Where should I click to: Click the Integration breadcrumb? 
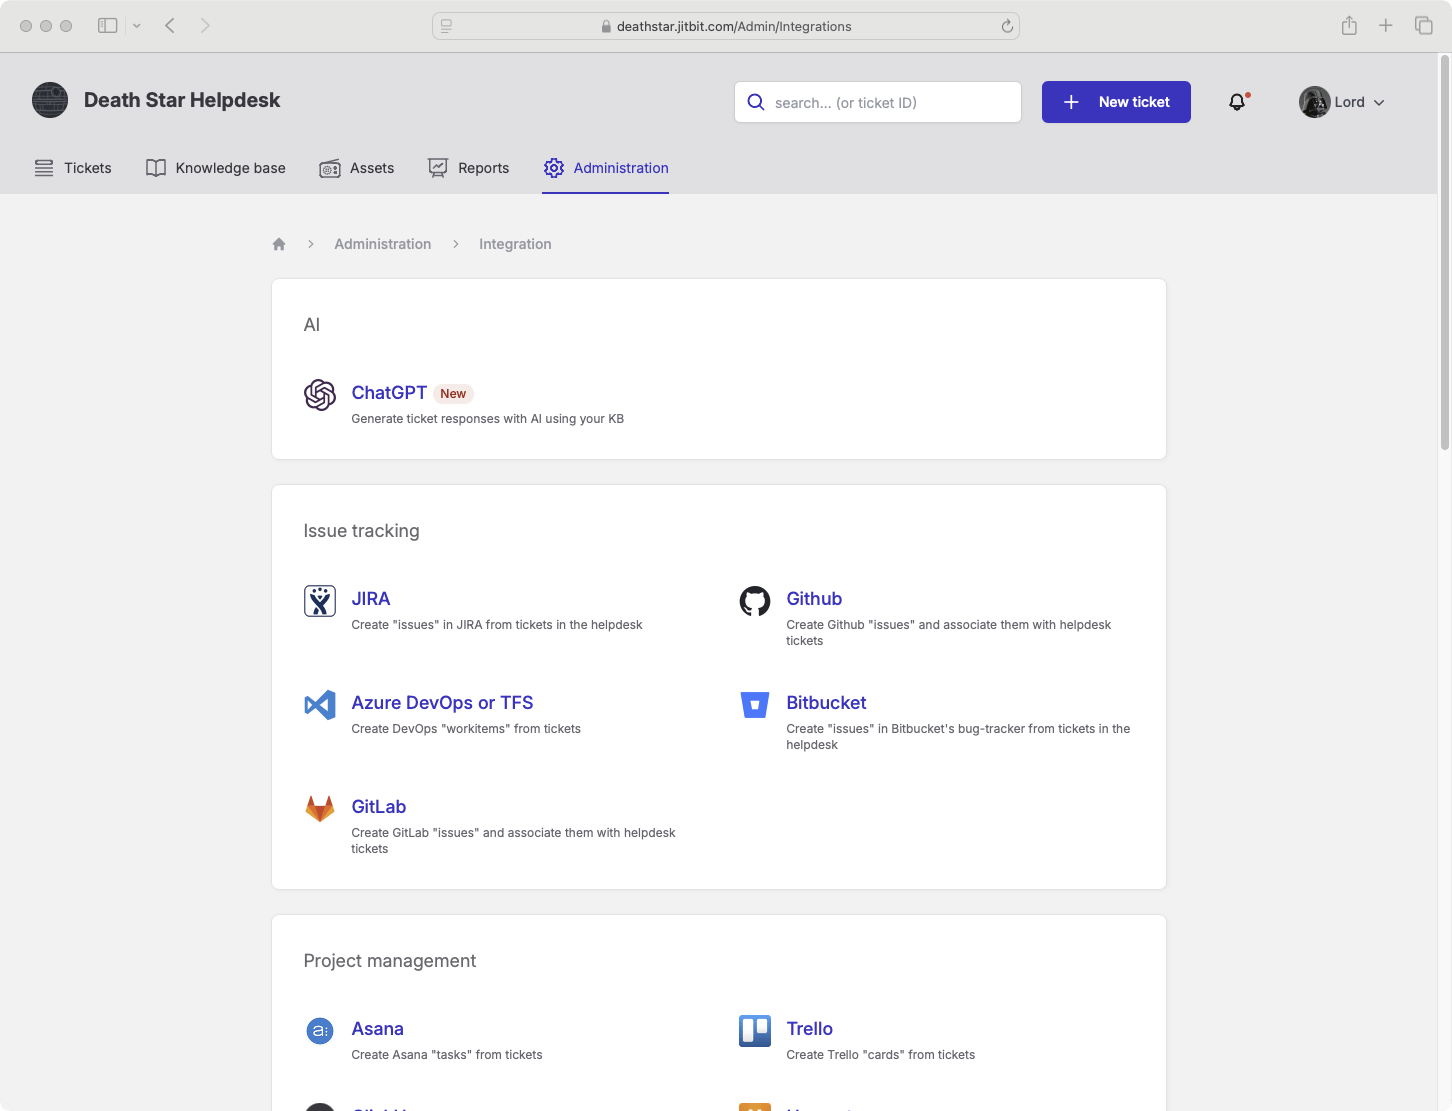pos(515,244)
